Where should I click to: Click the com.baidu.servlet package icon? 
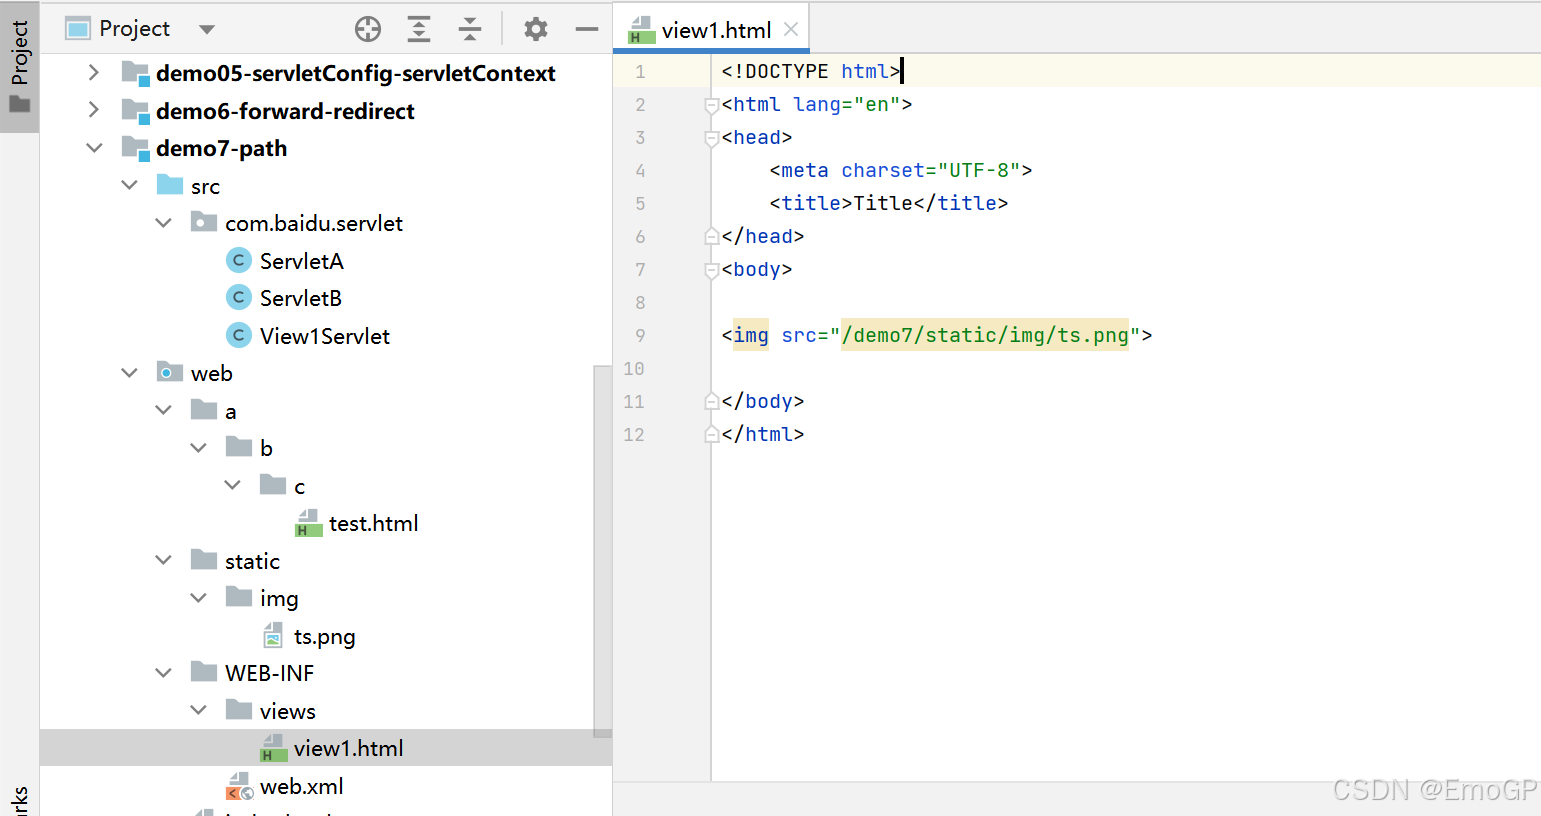point(204,222)
